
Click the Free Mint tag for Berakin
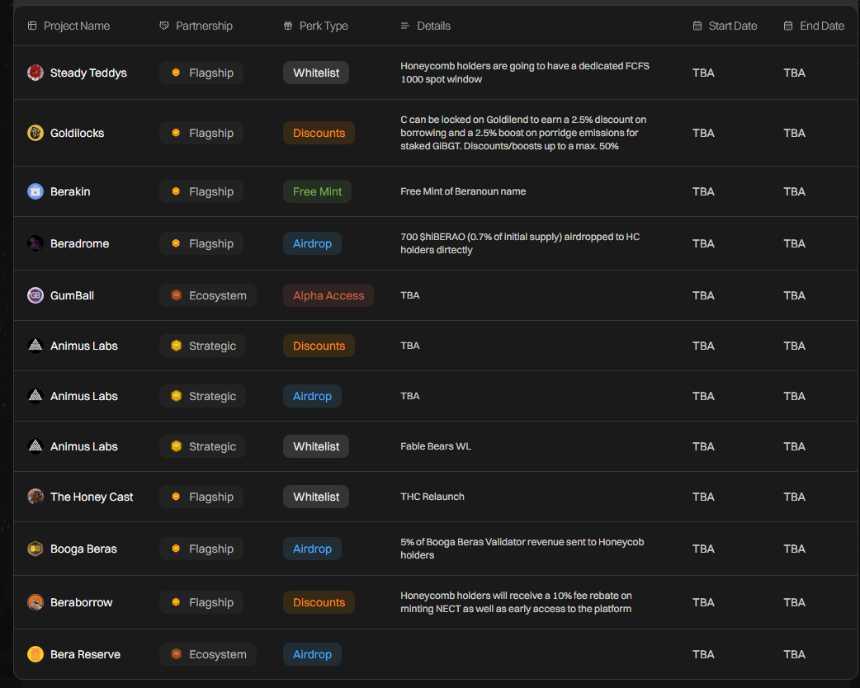pos(317,191)
